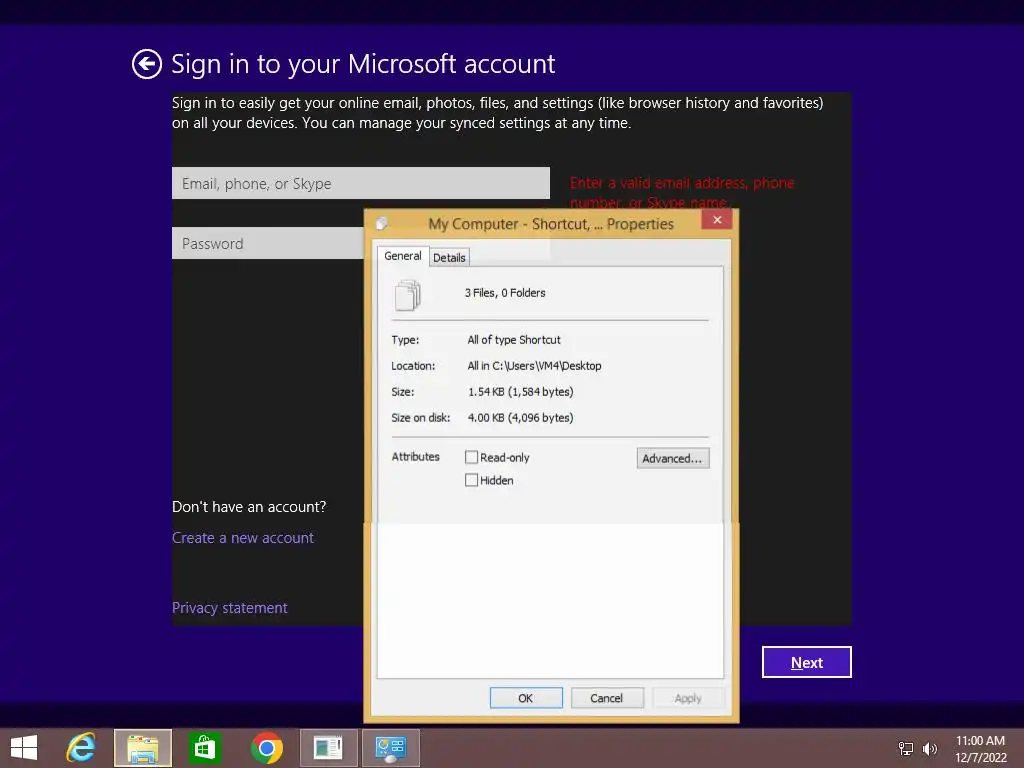Enable the Hidden attribute checkbox
This screenshot has width=1024, height=768.
click(472, 480)
